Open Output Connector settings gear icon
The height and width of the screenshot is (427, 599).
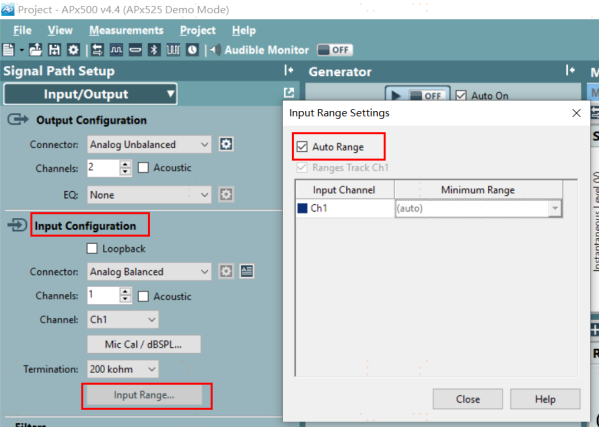[x=226, y=144]
